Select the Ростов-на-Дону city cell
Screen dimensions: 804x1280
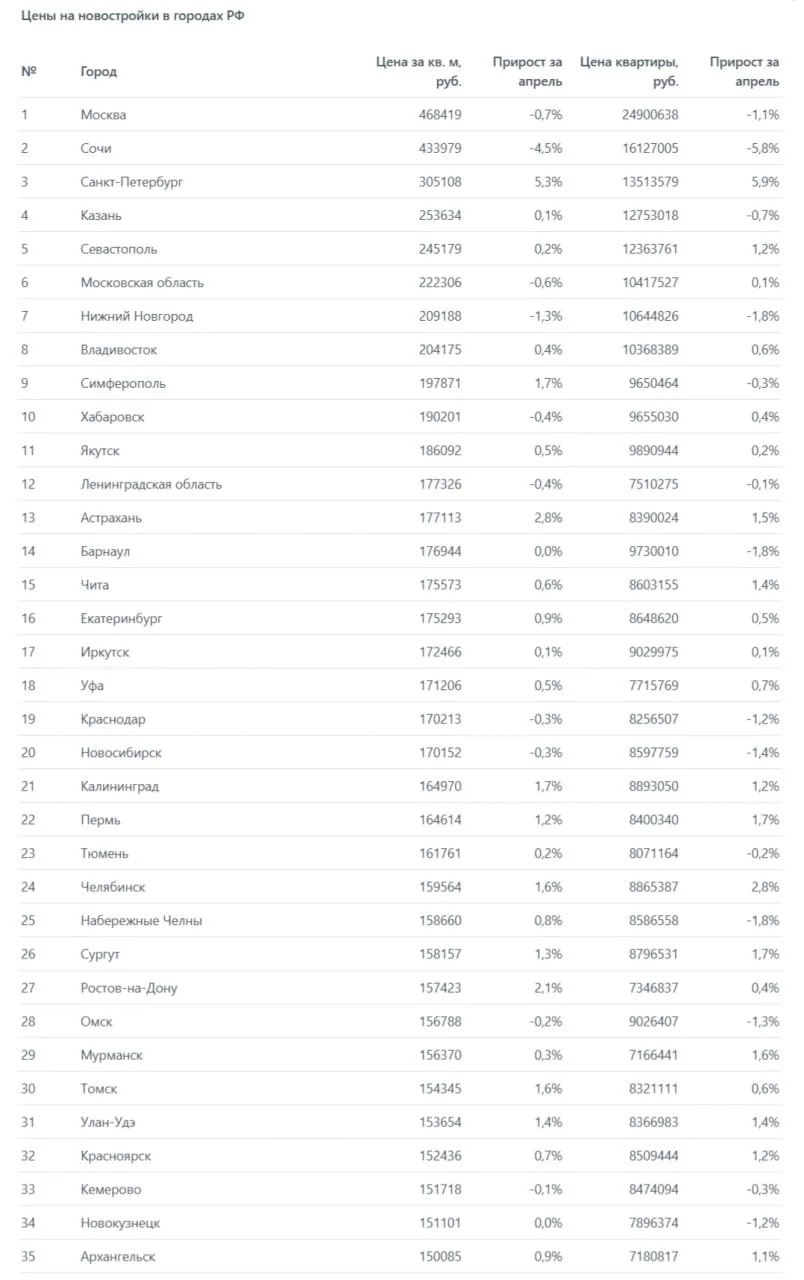[x=129, y=987]
